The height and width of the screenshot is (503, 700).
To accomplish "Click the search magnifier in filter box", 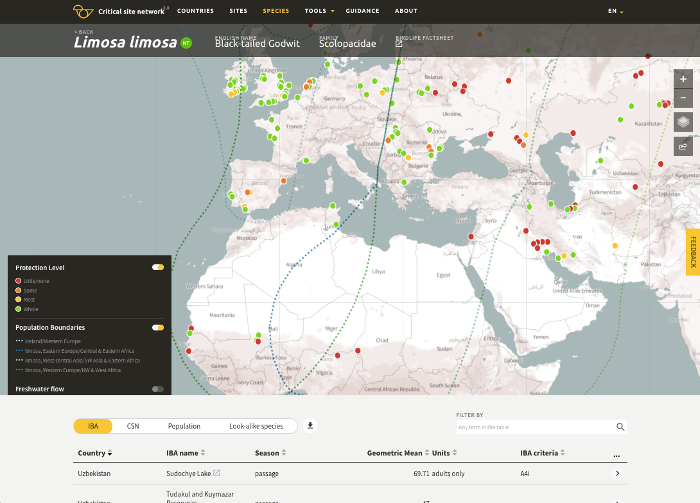I will [620, 427].
